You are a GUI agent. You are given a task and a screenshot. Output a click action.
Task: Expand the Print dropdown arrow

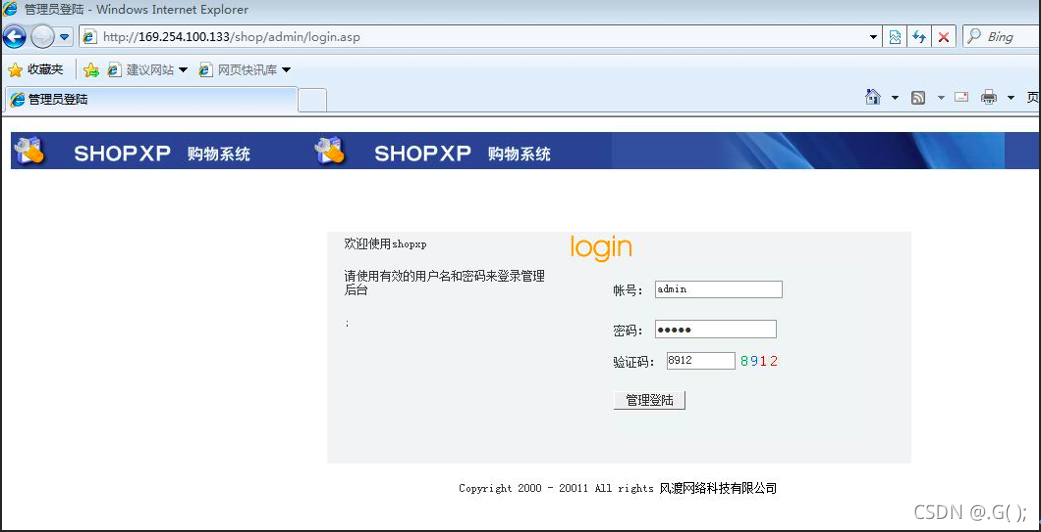[x=1010, y=98]
